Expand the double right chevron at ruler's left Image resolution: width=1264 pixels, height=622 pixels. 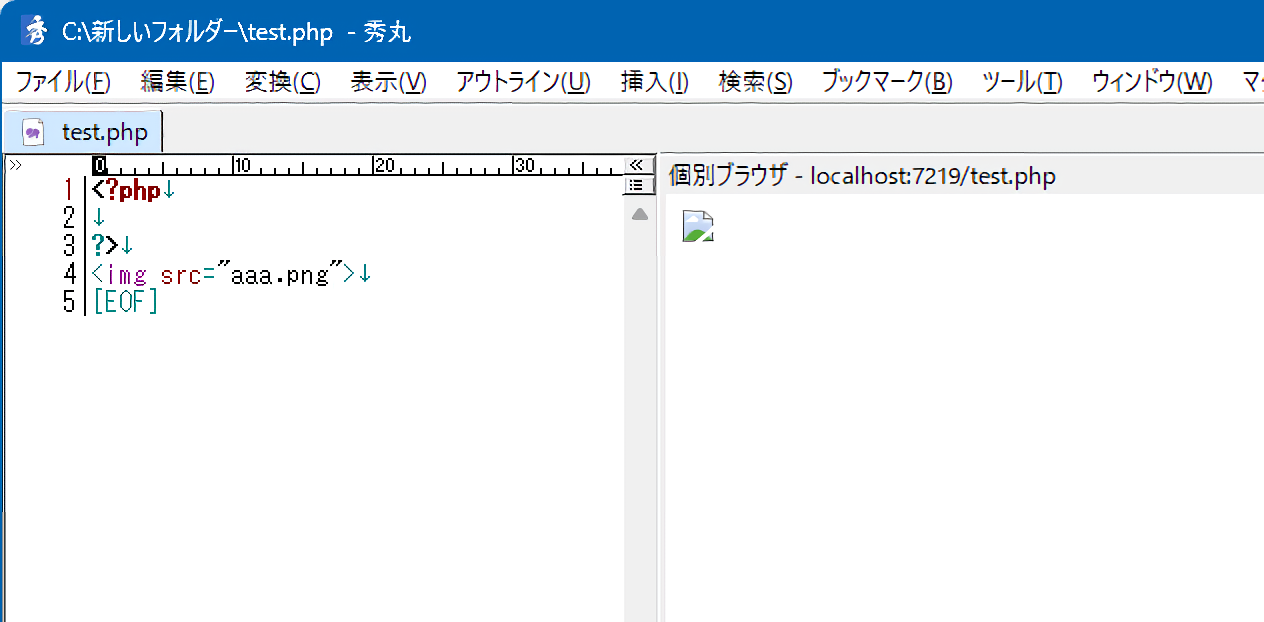14,164
